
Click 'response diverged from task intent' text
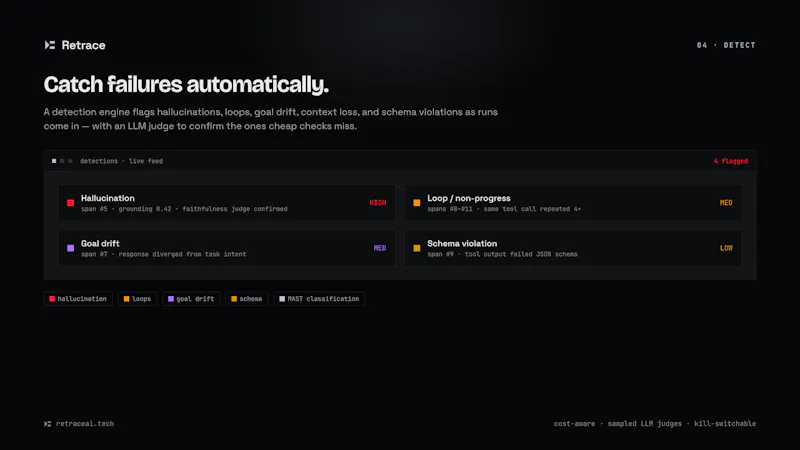tap(182, 254)
